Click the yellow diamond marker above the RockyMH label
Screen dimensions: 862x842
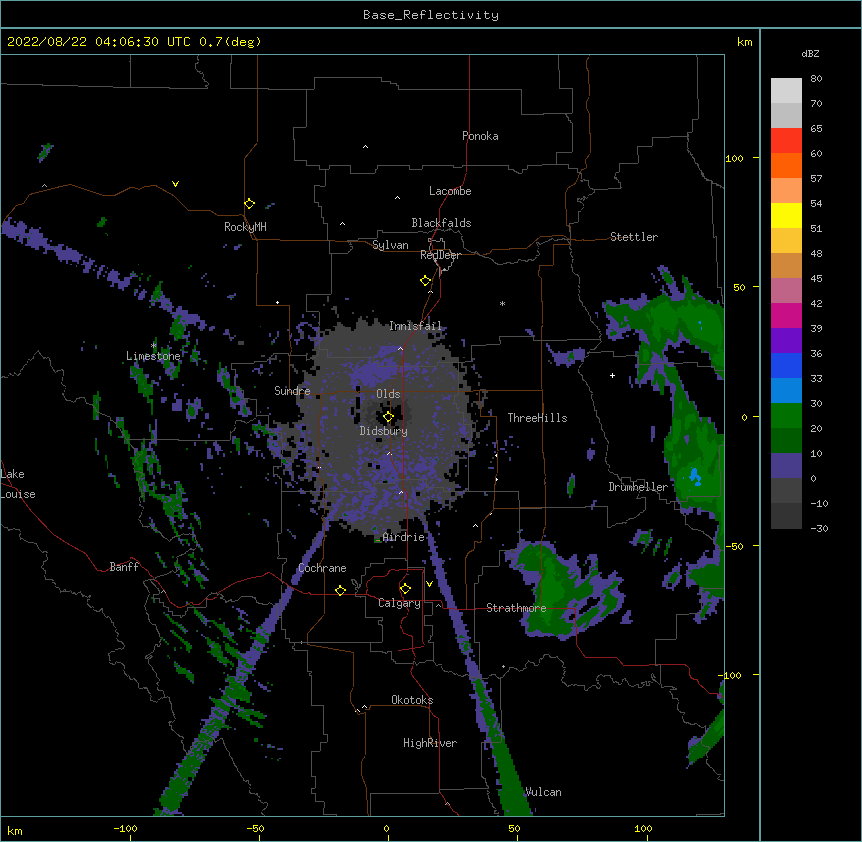[250, 204]
